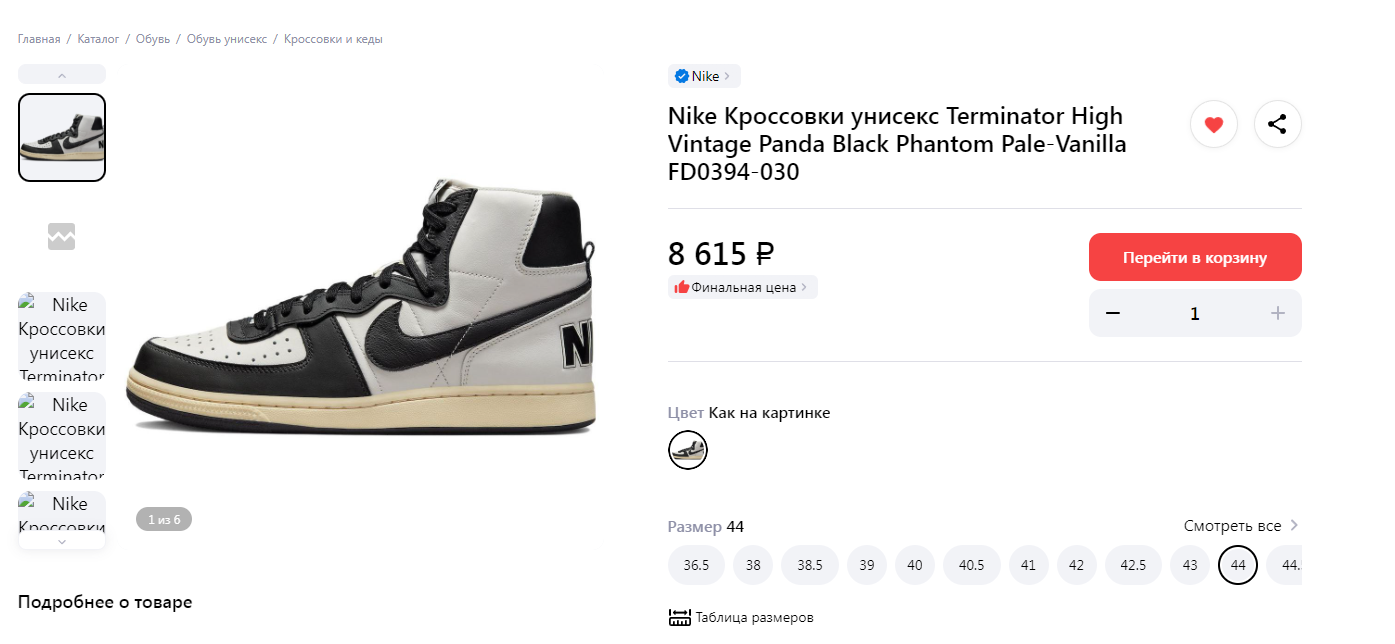Image resolution: width=1395 pixels, height=644 pixels.
Task: Open the size chart ruler icon
Action: coord(680,618)
